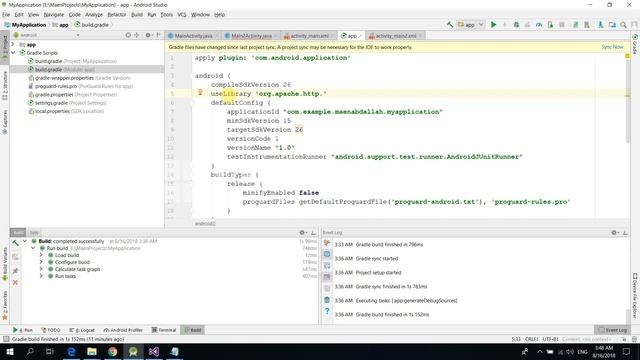Toggle the Structure side tool window
The height and width of the screenshot is (360, 640).
[x=5, y=85]
